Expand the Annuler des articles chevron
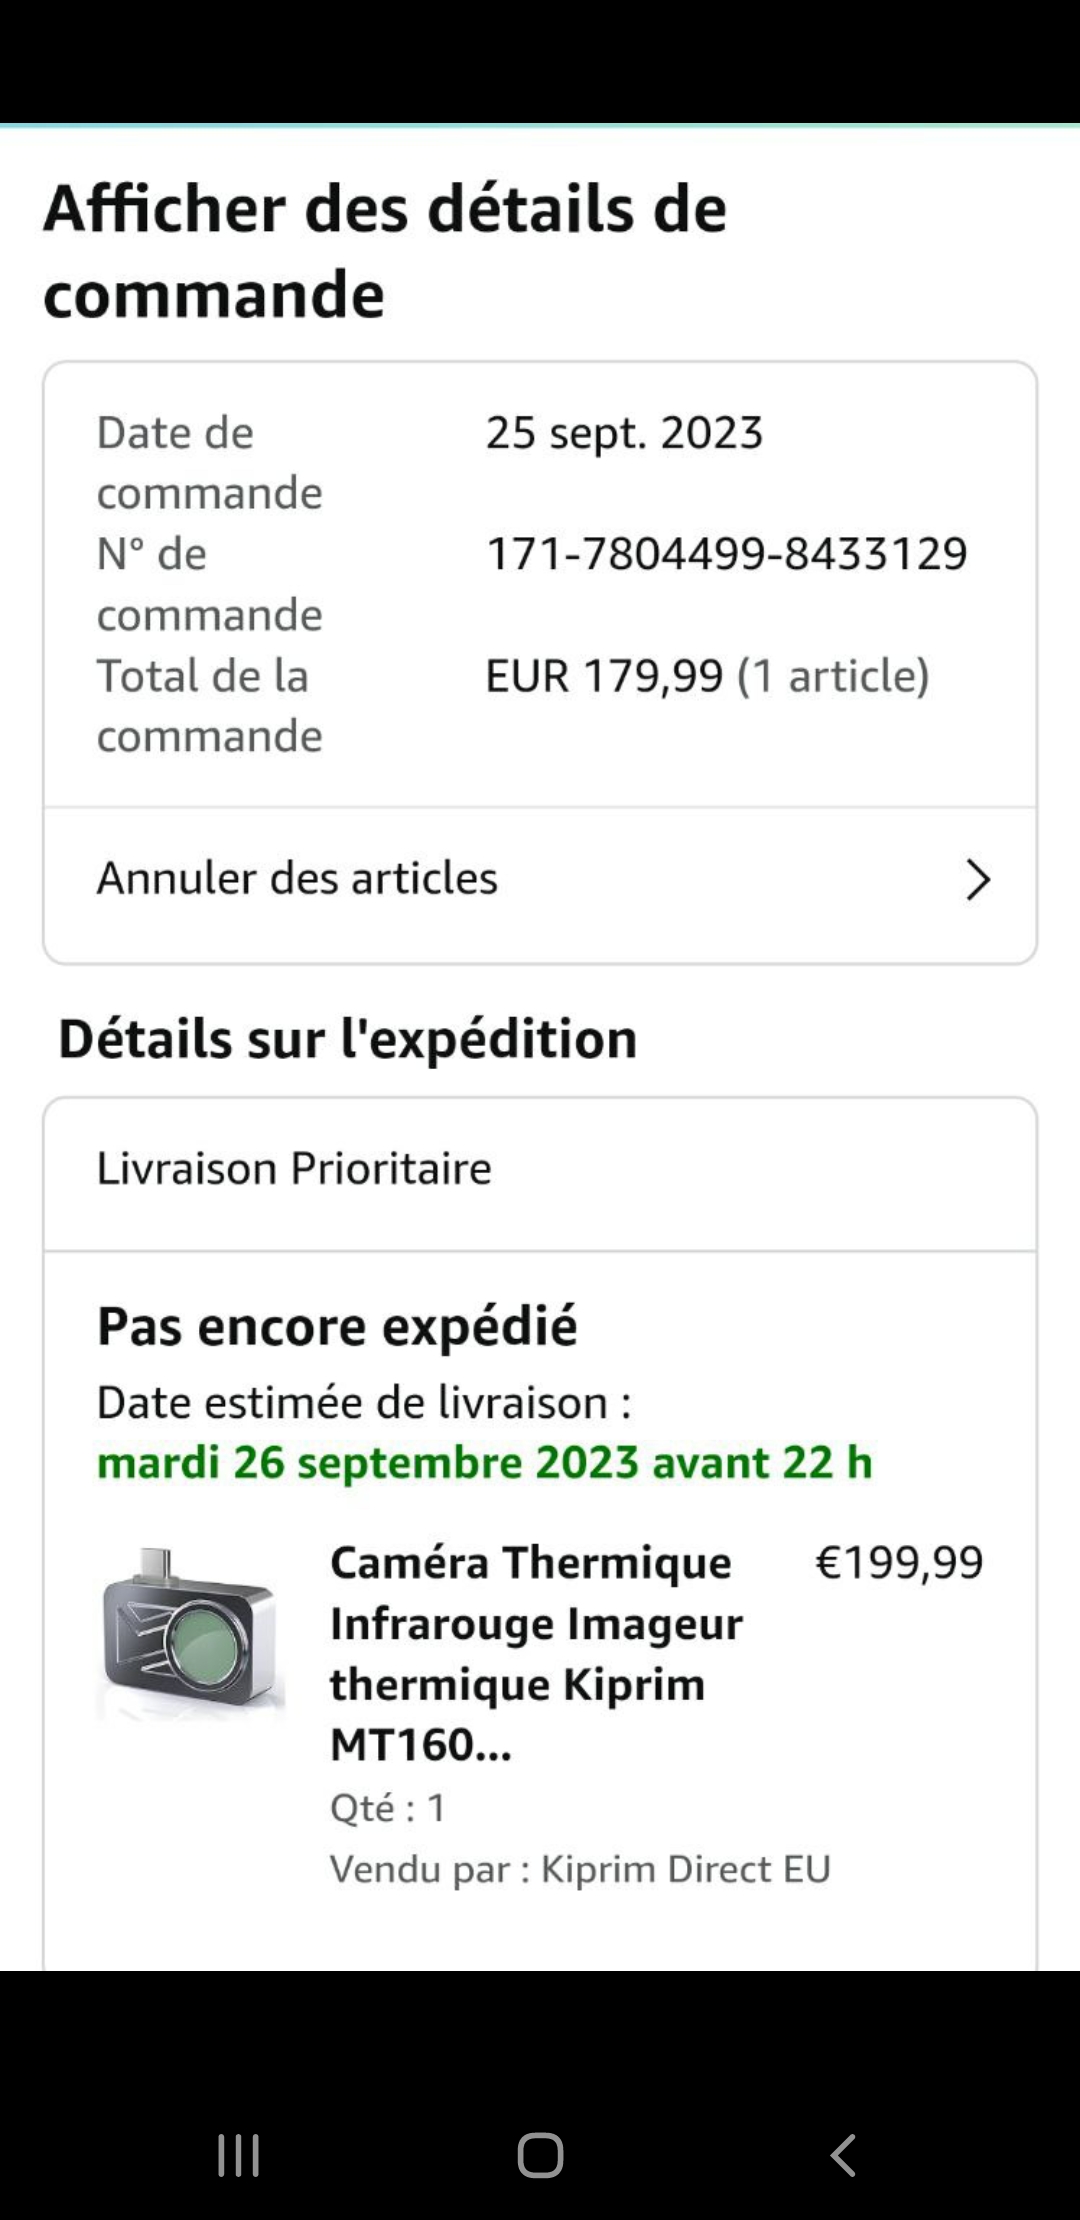The image size is (1080, 2220). click(x=977, y=880)
